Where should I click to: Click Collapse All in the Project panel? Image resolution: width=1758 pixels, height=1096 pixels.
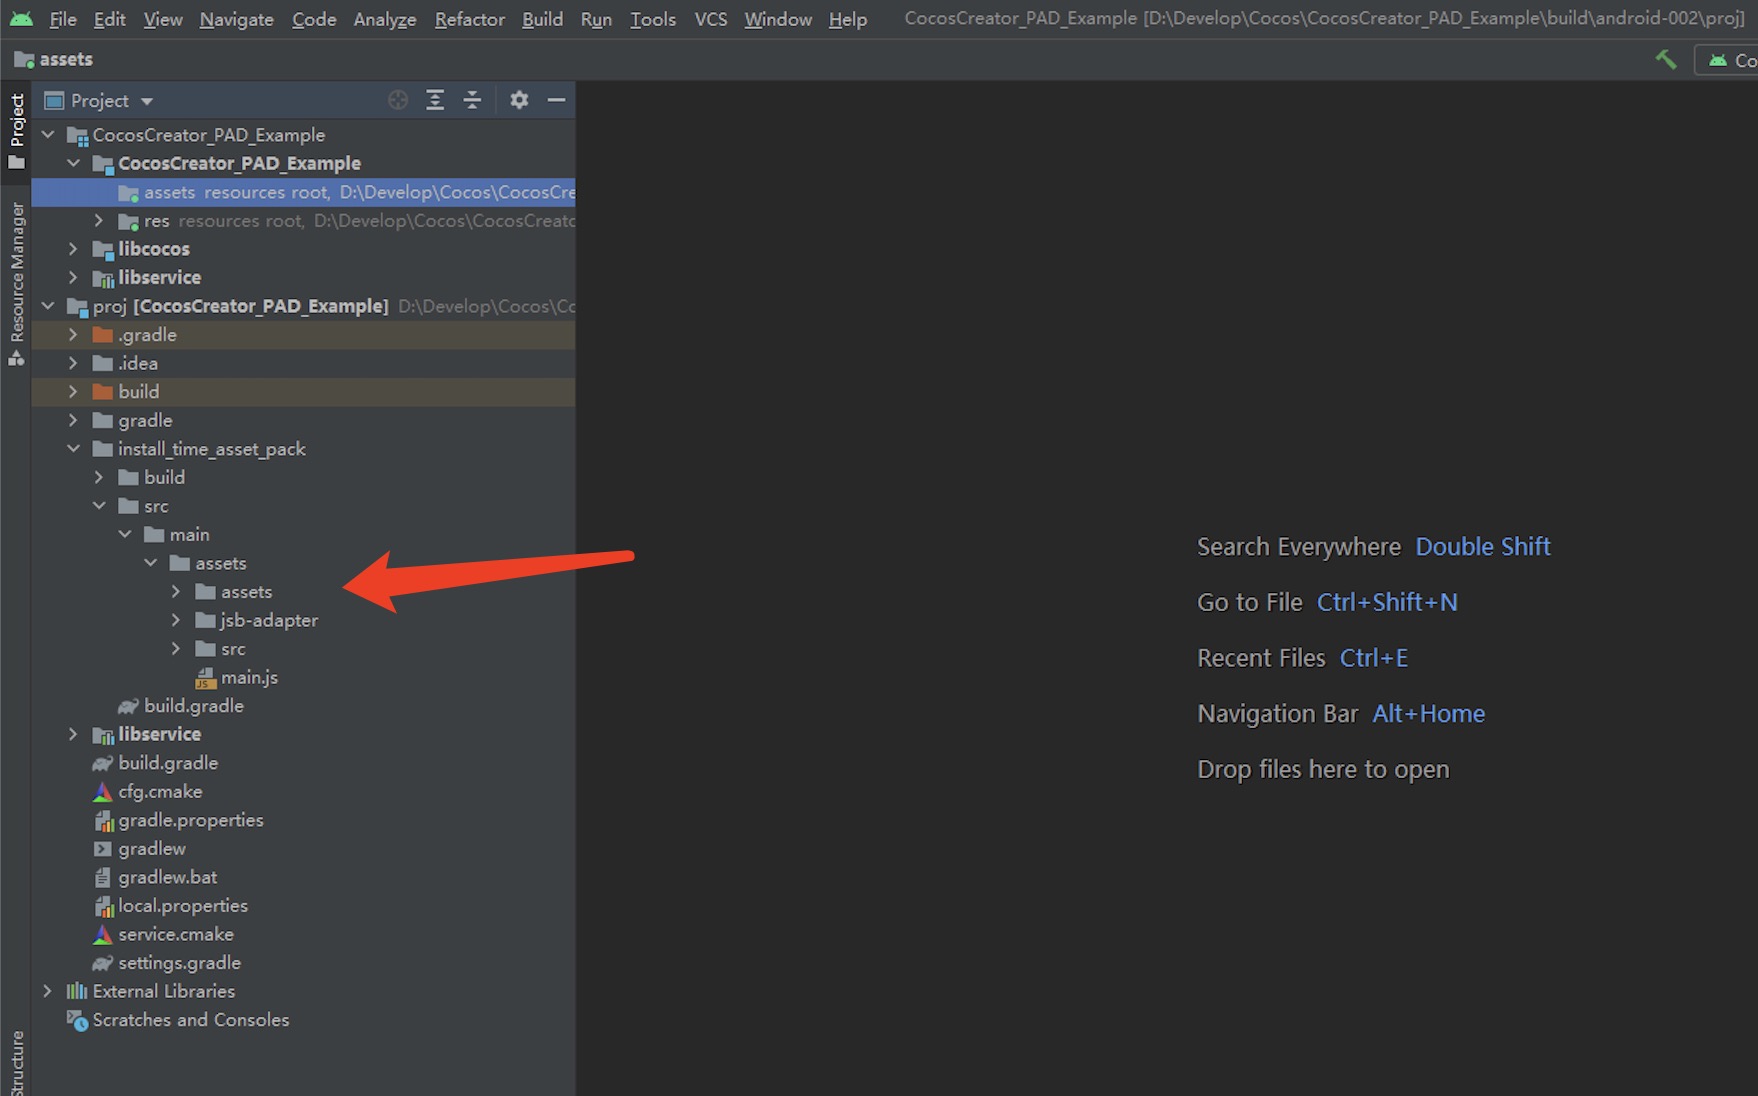tap(472, 100)
